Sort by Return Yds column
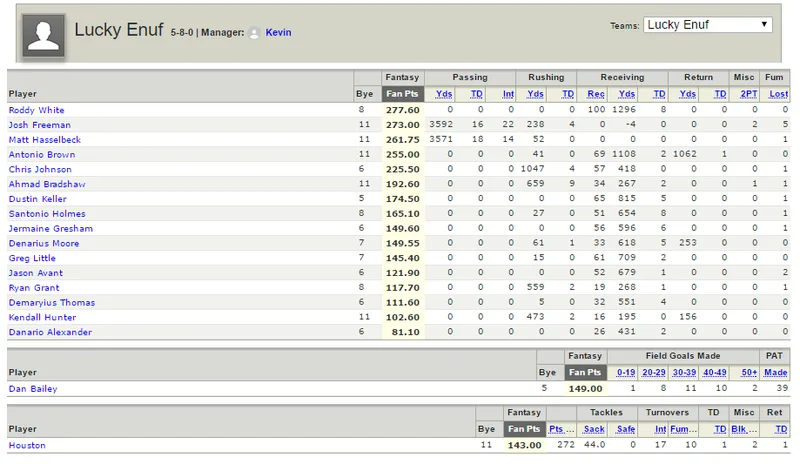 [688, 93]
